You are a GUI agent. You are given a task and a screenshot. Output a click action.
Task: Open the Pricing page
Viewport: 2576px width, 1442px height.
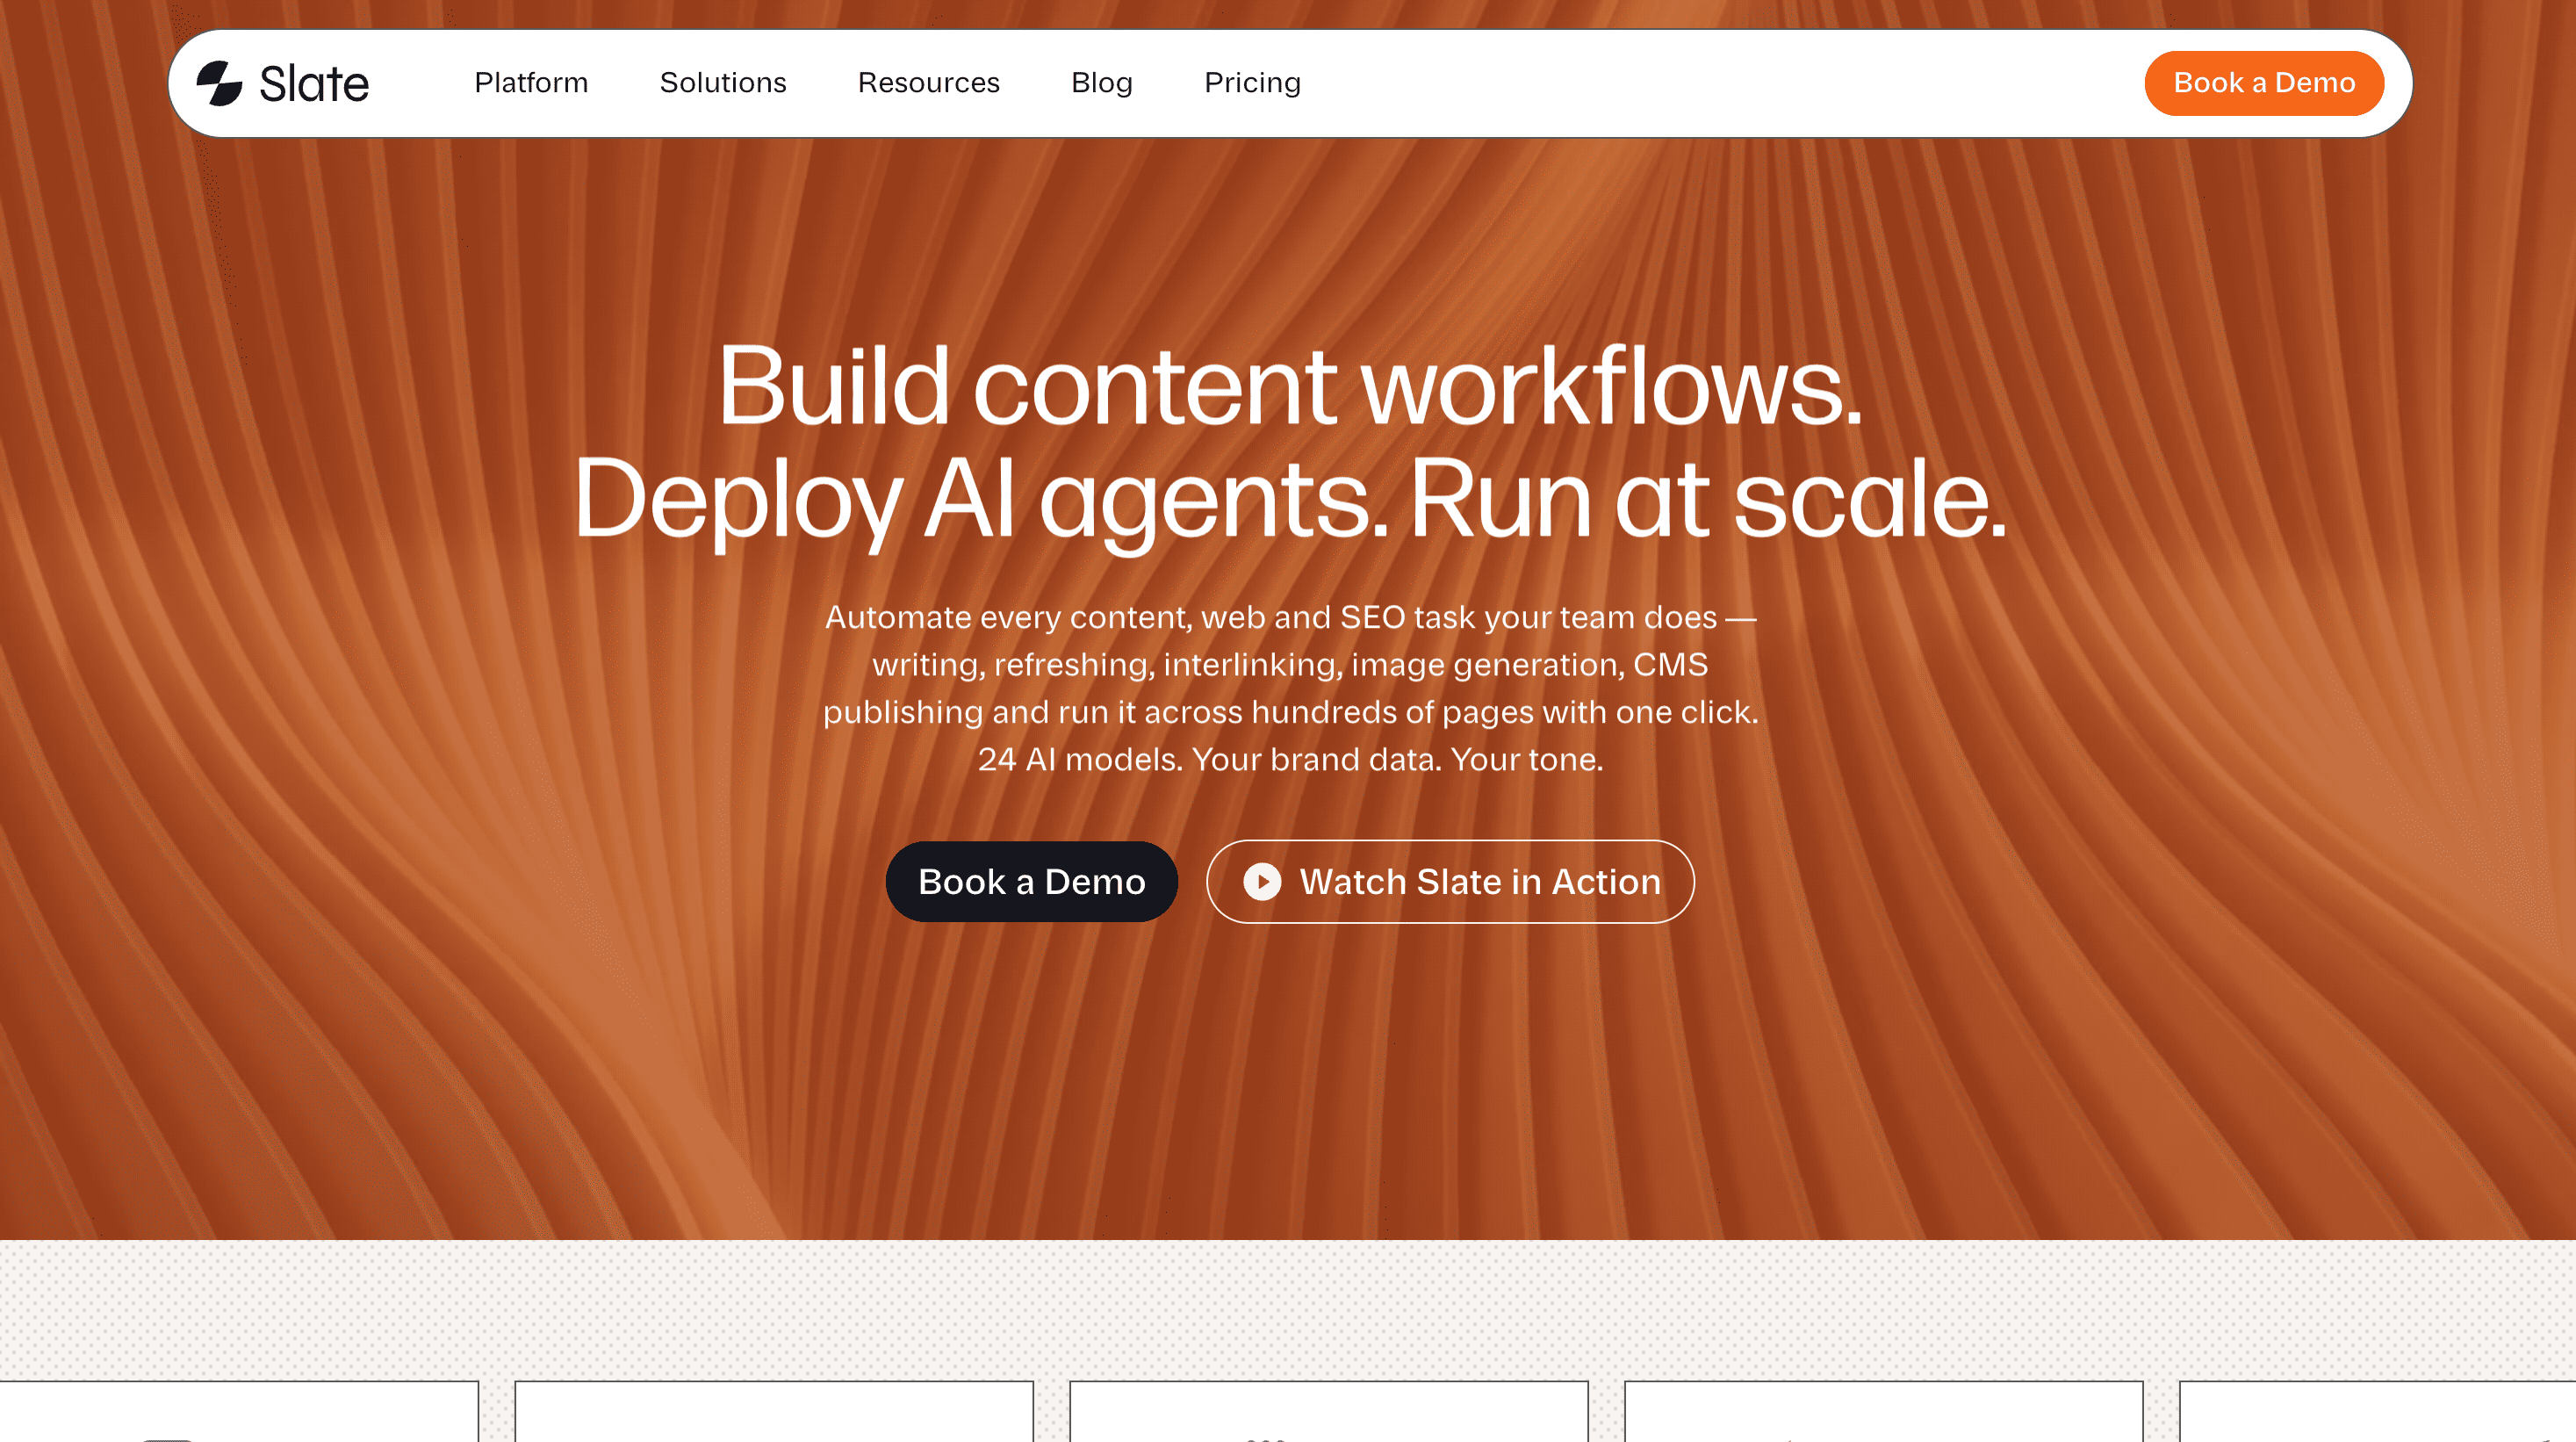point(1252,83)
